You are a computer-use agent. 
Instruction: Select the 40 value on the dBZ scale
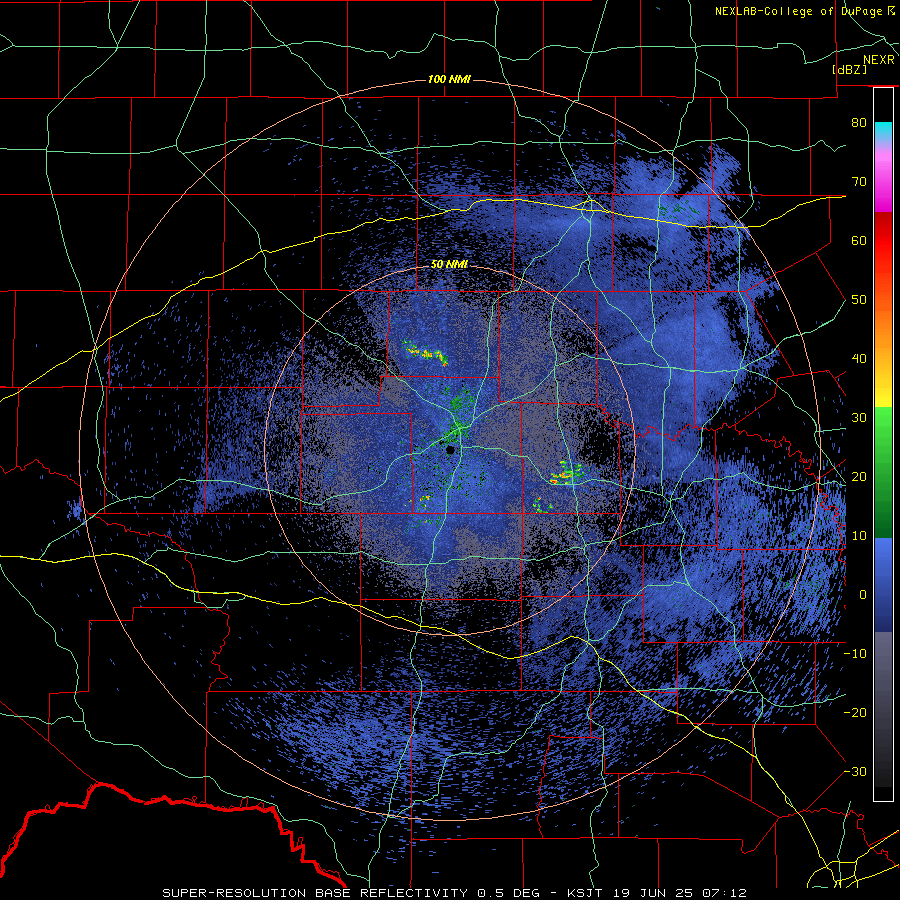click(x=859, y=359)
